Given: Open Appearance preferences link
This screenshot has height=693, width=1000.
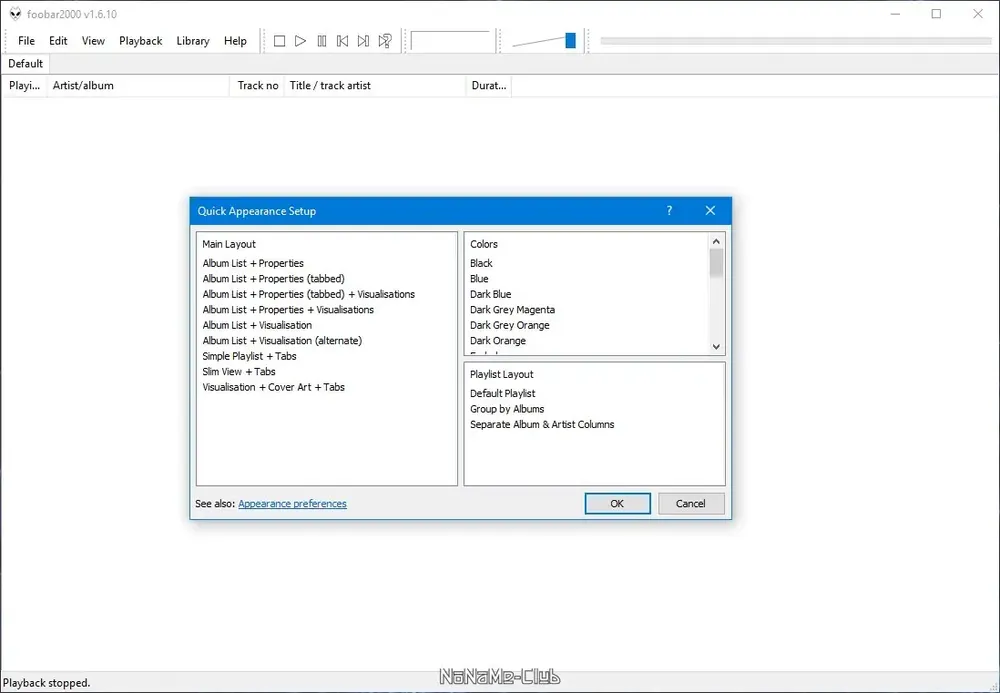Looking at the screenshot, I should click(x=292, y=504).
